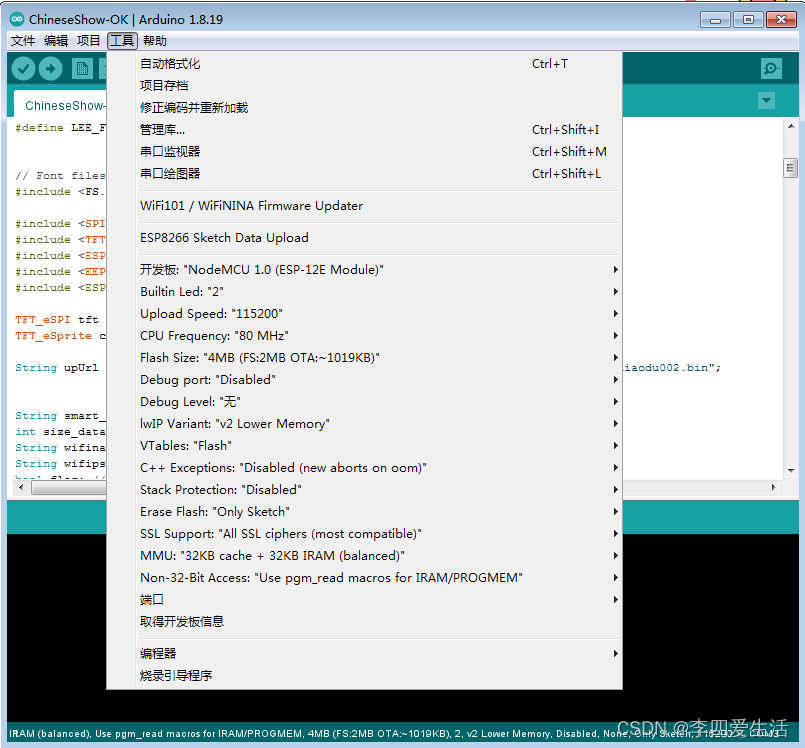The width and height of the screenshot is (805, 748).
Task: Click the editor vertical scrollbar thumb
Action: (x=791, y=168)
